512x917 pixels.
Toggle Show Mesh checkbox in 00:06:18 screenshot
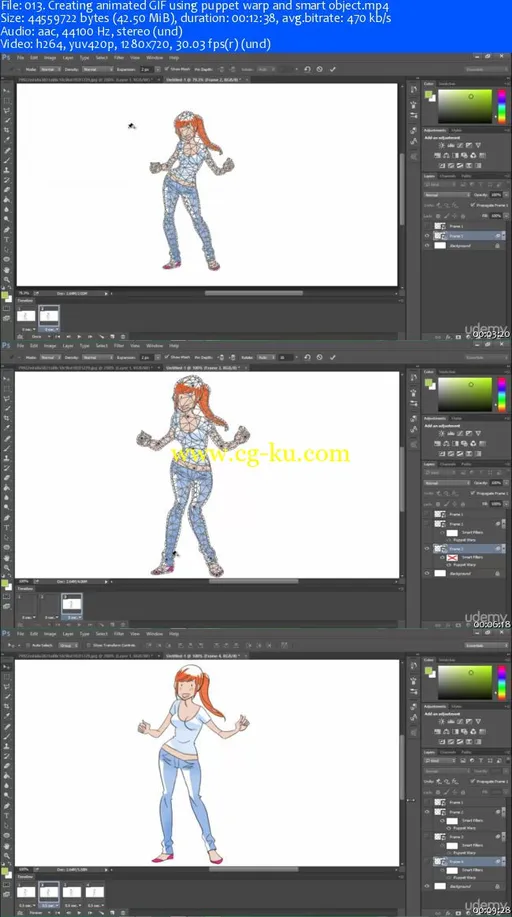coord(167,357)
